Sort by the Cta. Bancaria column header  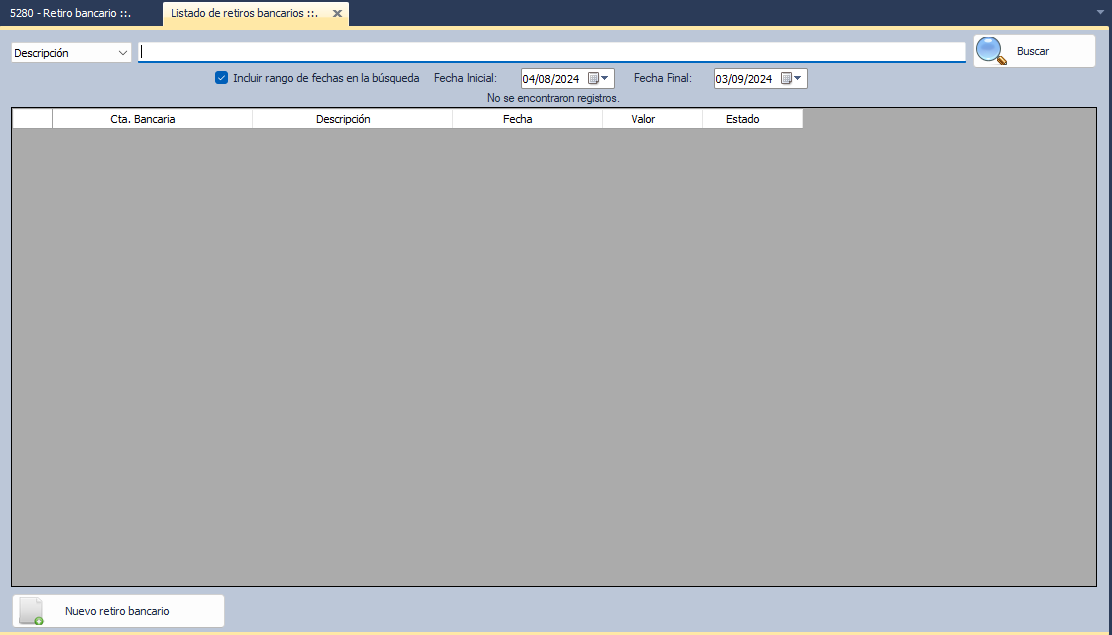pyautogui.click(x=152, y=119)
